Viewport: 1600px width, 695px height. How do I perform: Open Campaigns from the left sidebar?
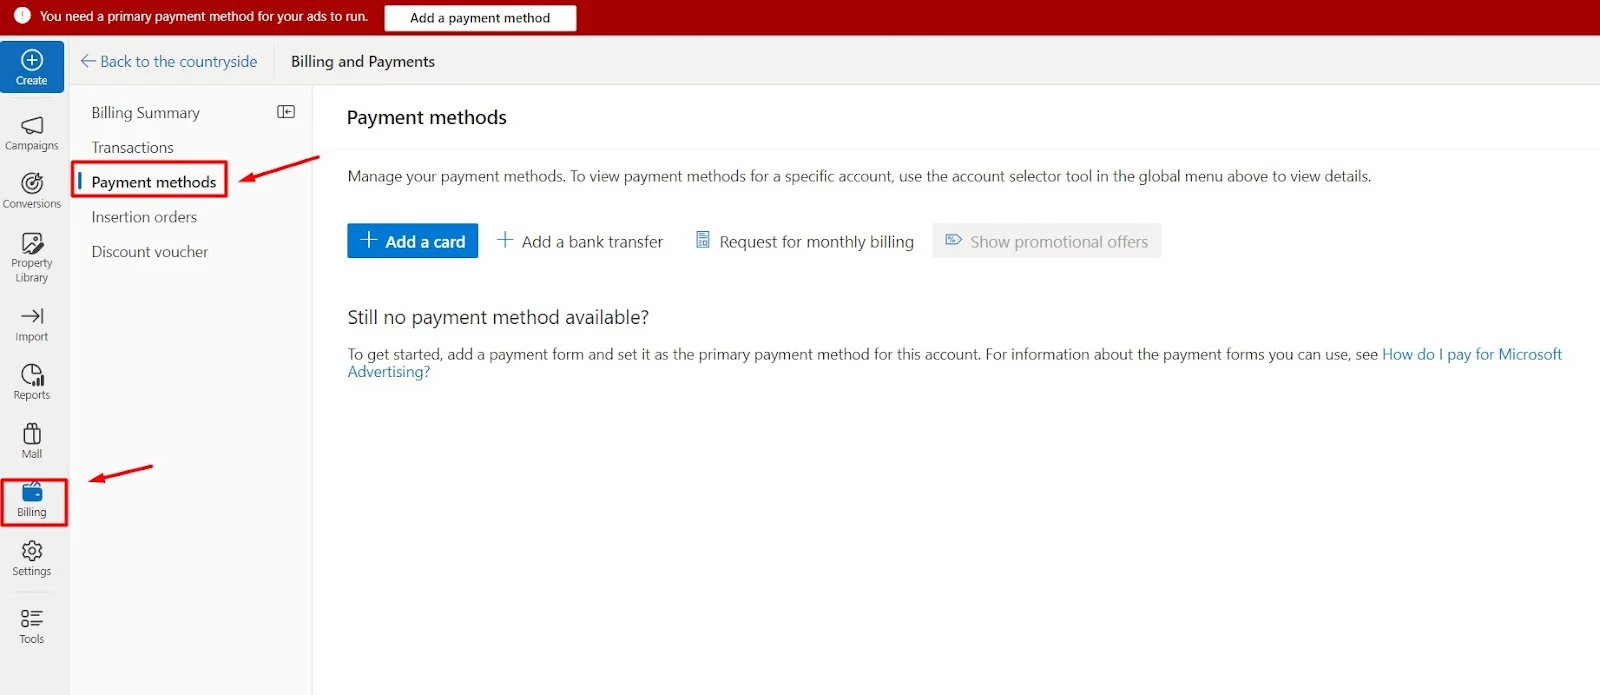(x=32, y=133)
